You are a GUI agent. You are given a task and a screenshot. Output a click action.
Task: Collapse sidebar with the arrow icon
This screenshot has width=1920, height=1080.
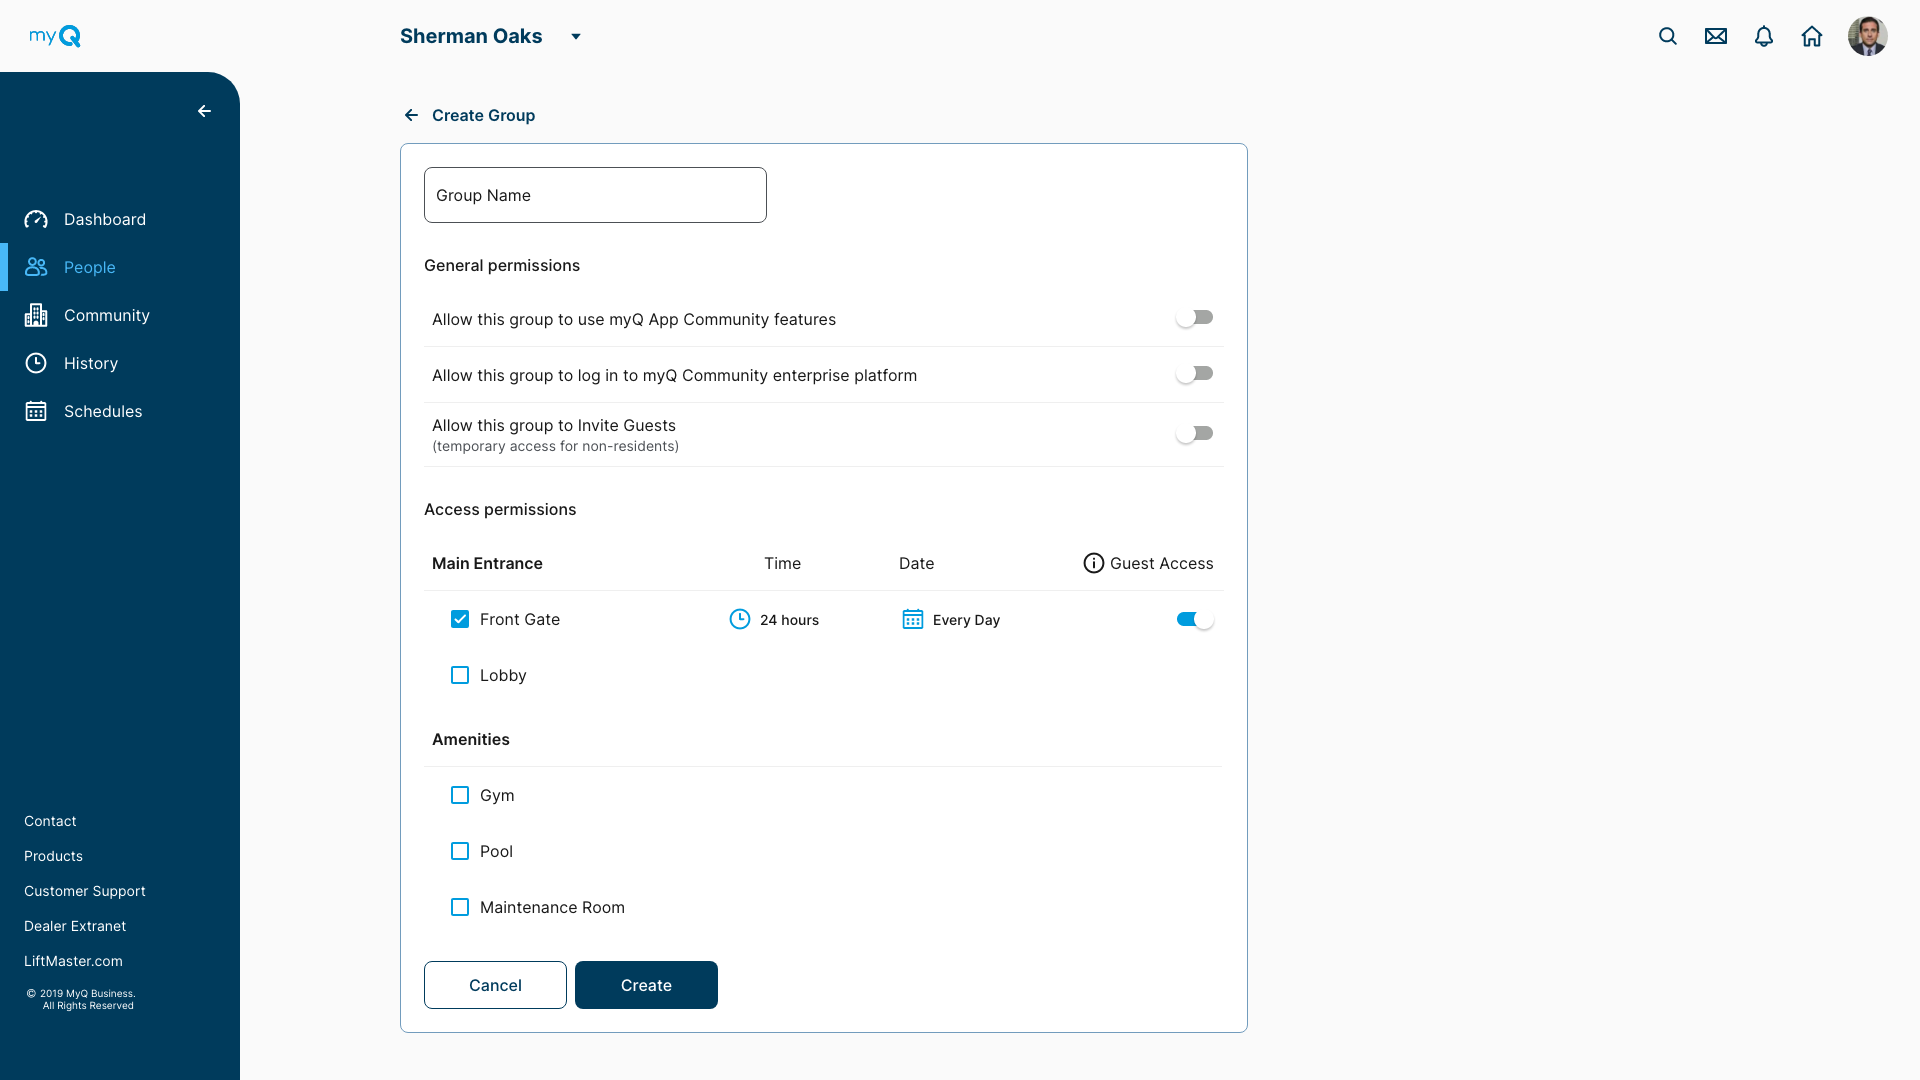pos(204,111)
